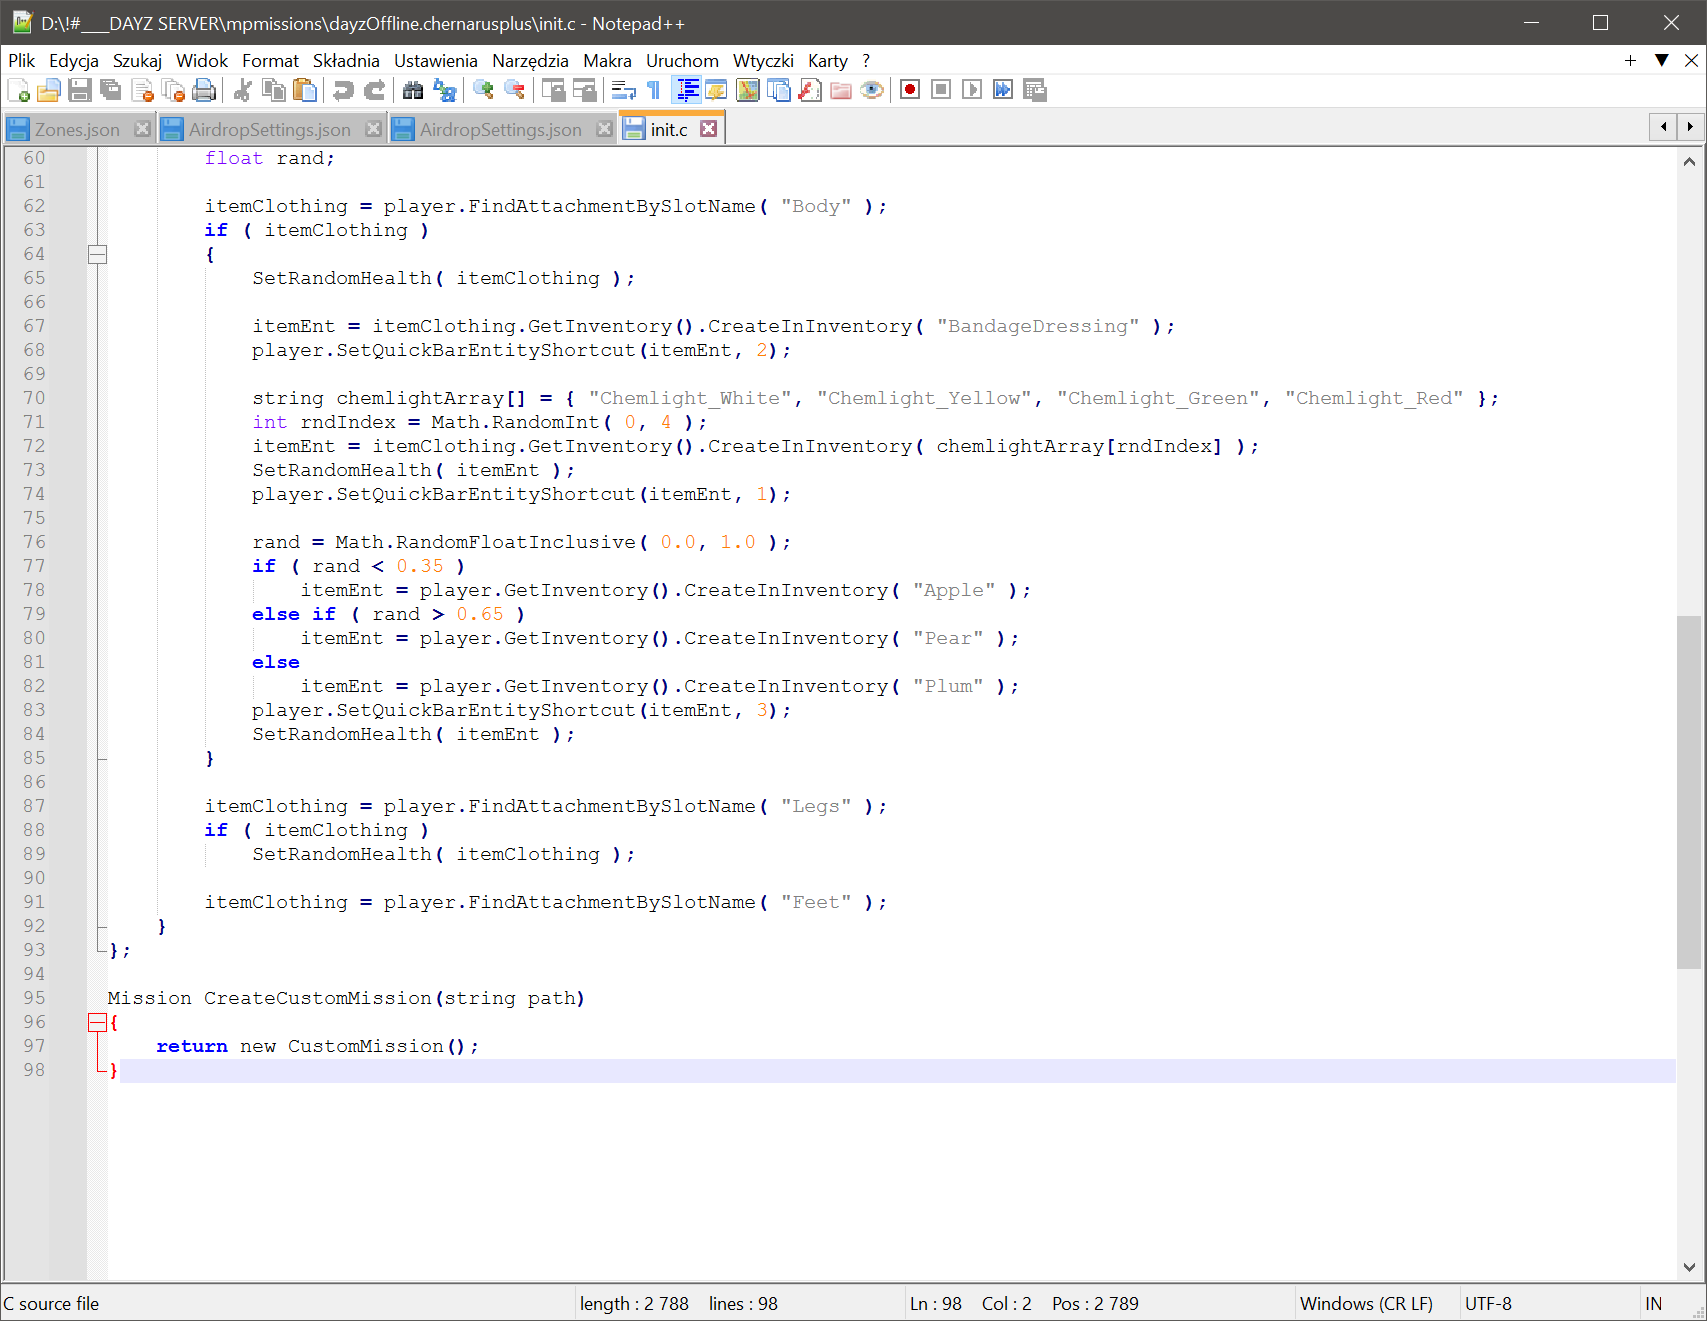Click vertical scrollbar down arrow
Viewport: 1707px width, 1321px height.
[1689, 1267]
